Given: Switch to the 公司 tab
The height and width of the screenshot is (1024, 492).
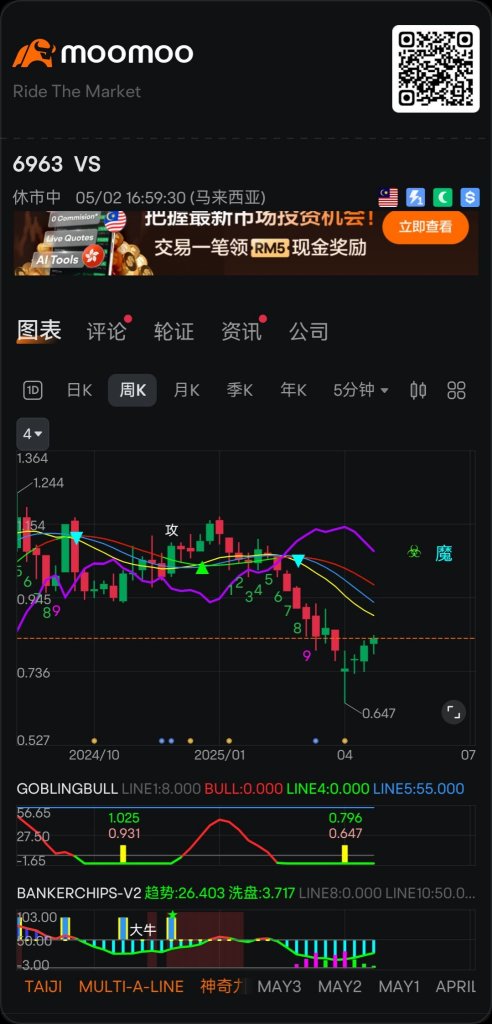Looking at the screenshot, I should [308, 332].
